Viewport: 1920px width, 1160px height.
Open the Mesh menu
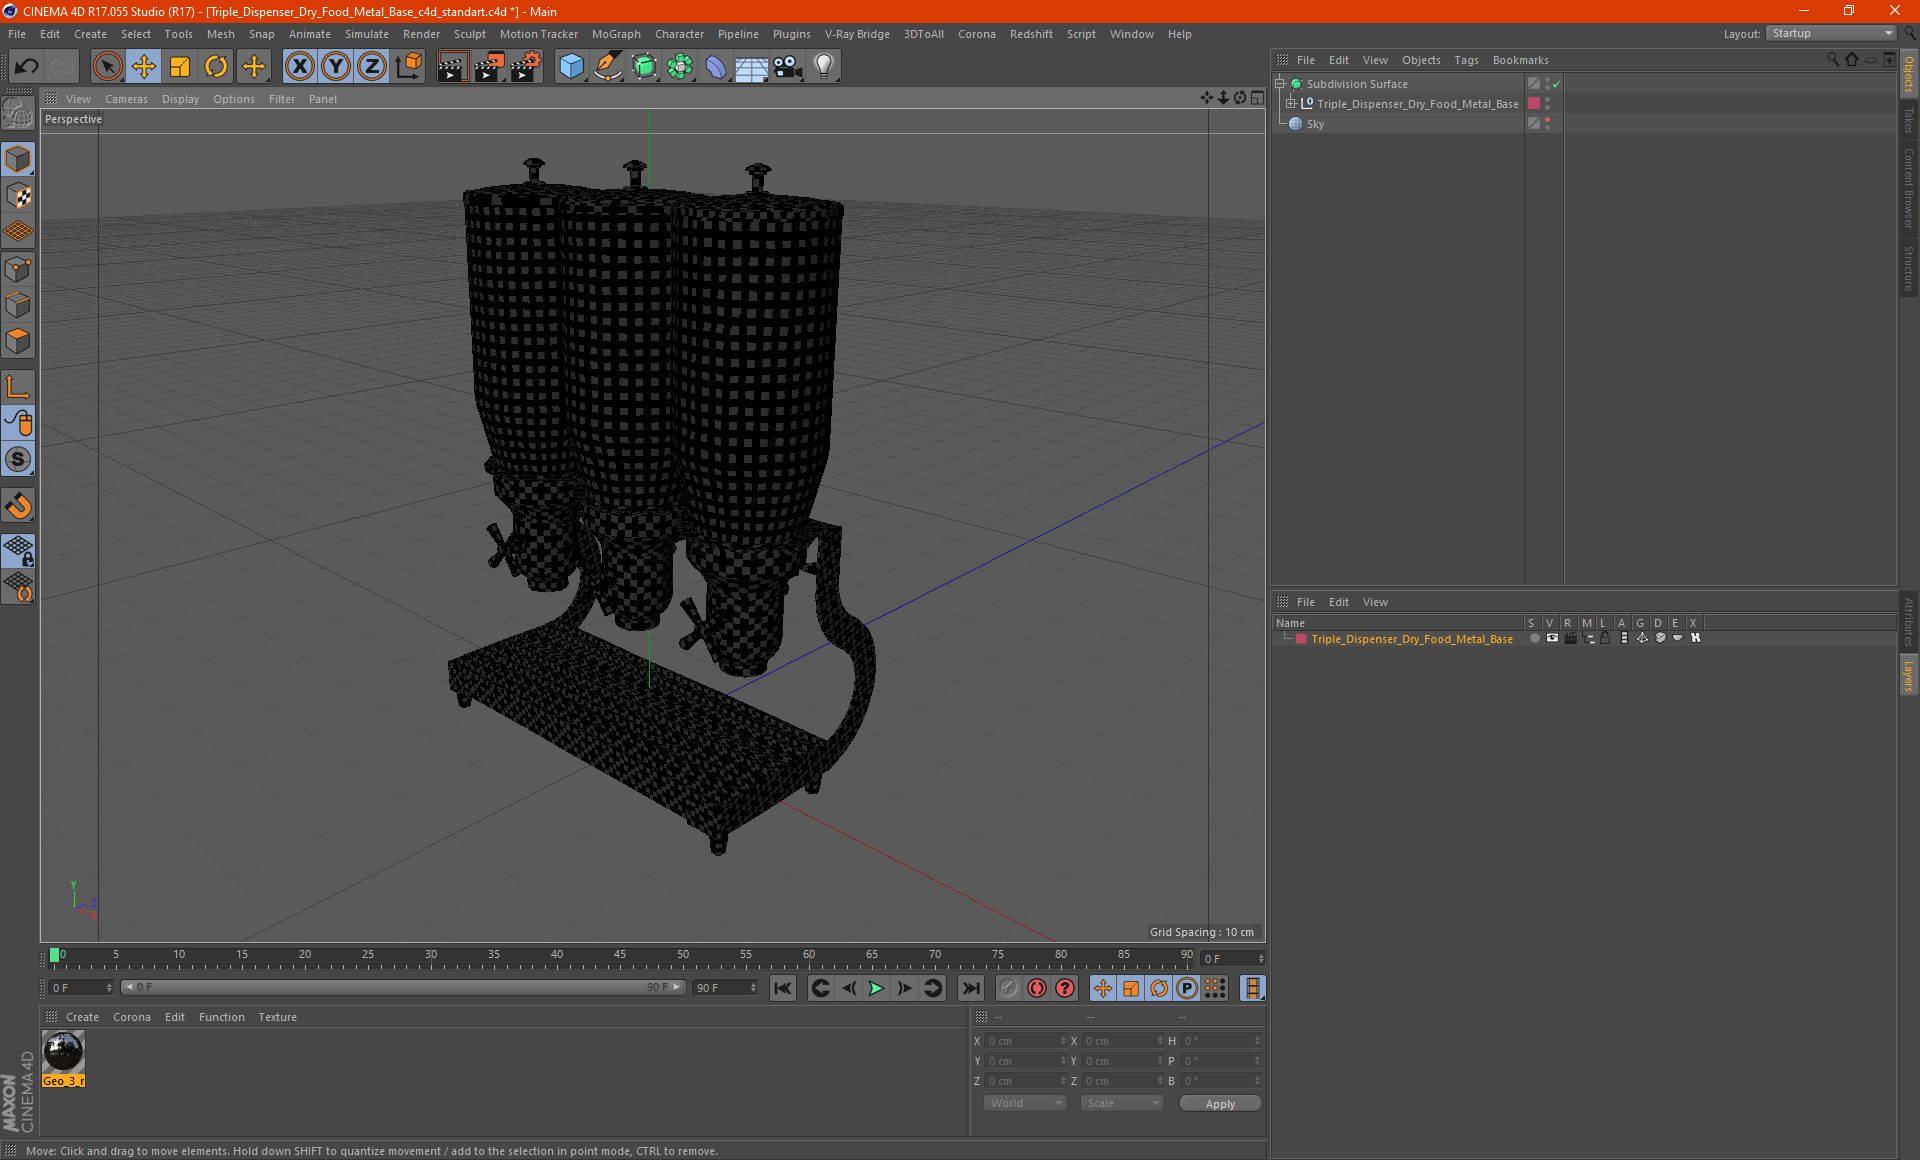click(220, 34)
